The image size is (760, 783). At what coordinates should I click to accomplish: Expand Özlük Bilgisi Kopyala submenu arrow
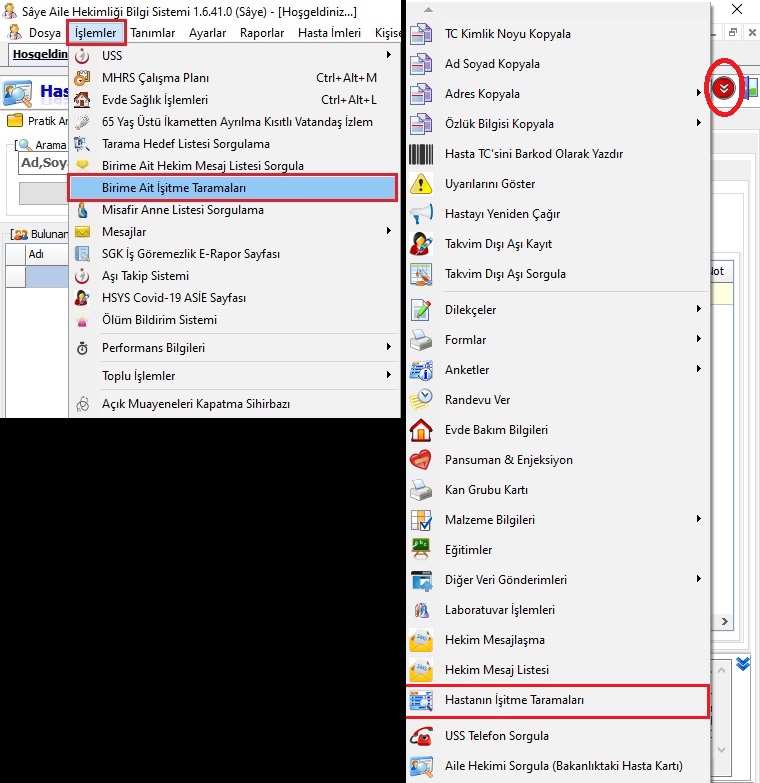(x=699, y=123)
